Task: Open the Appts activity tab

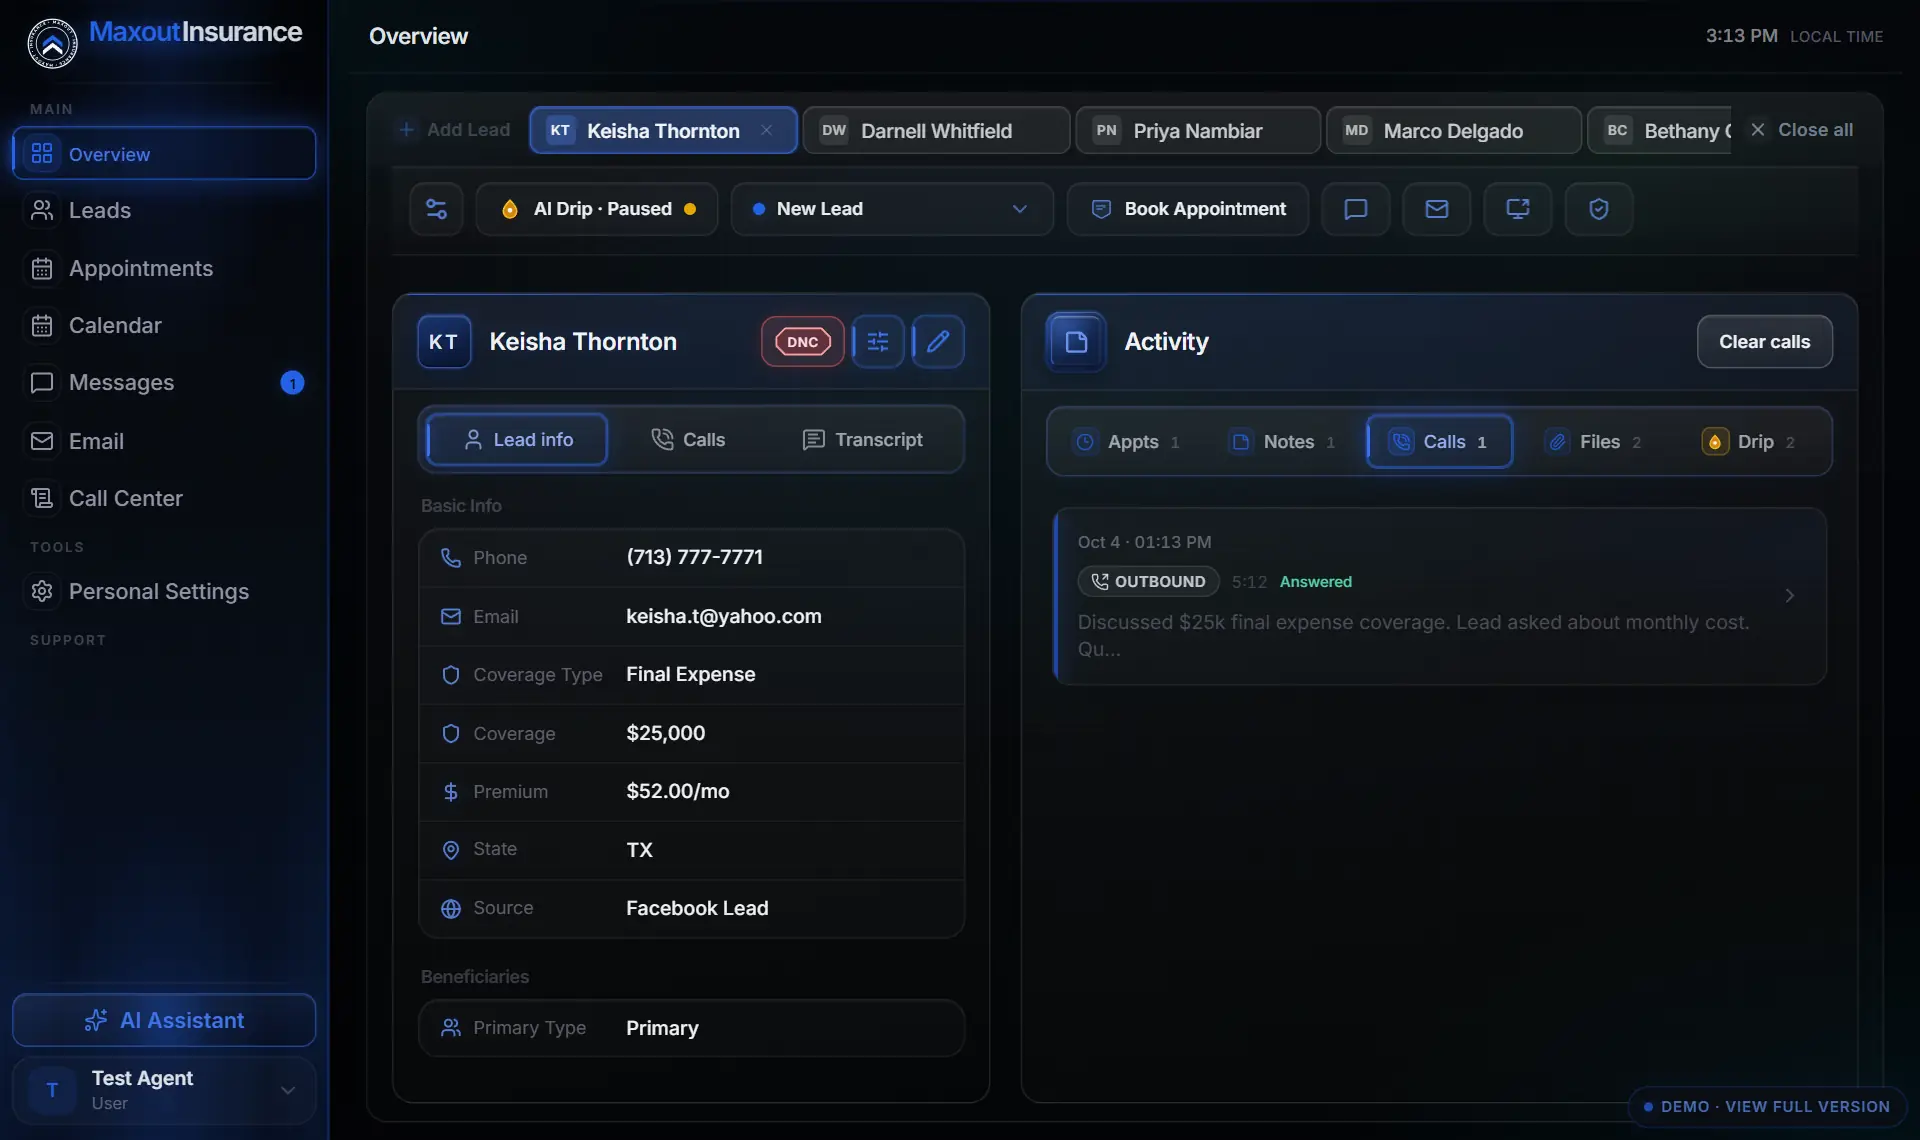Action: pos(1126,442)
